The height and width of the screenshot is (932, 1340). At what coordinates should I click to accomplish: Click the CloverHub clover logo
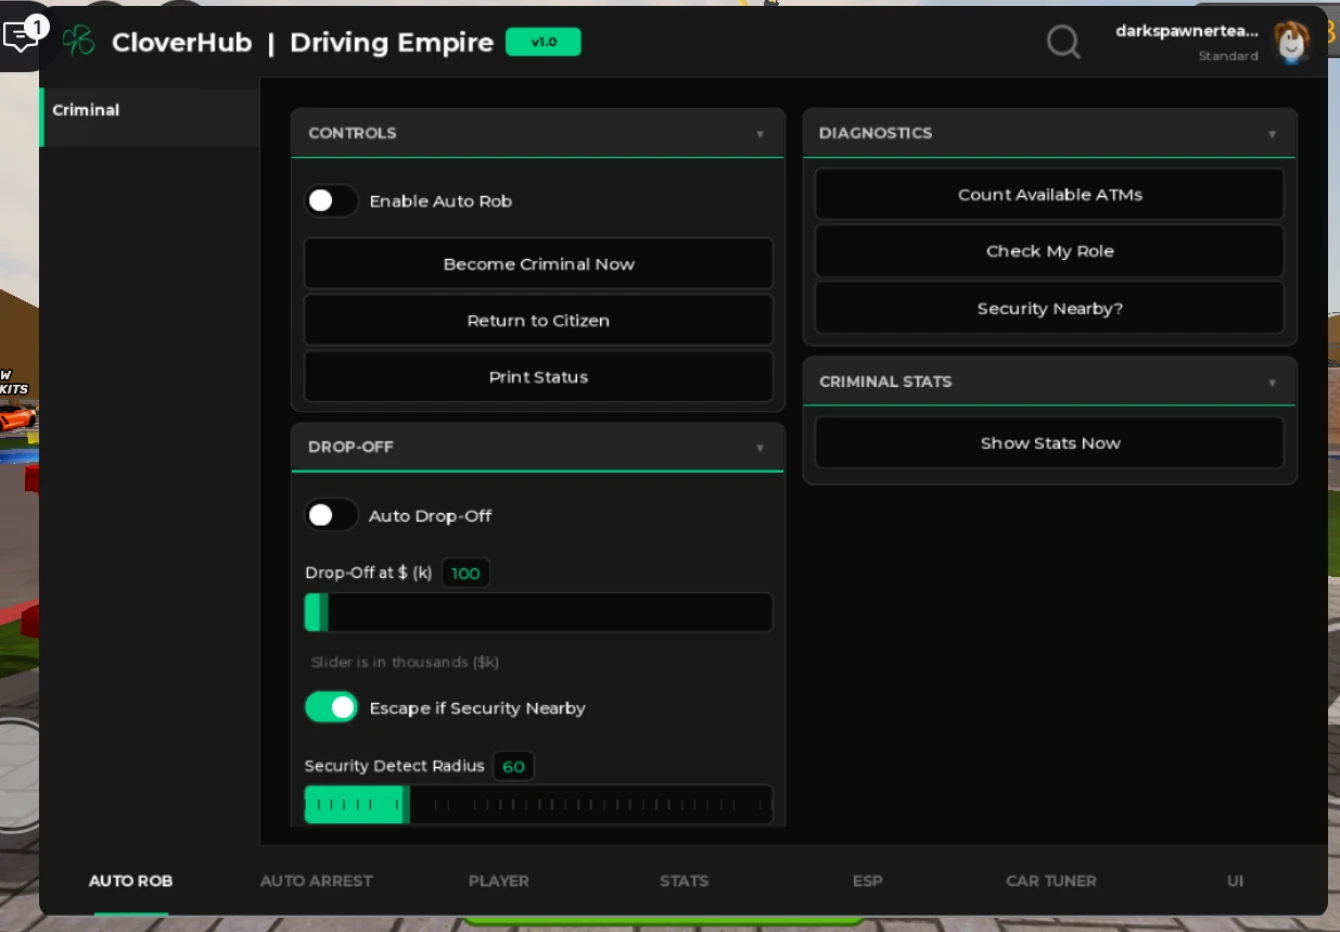(x=78, y=41)
